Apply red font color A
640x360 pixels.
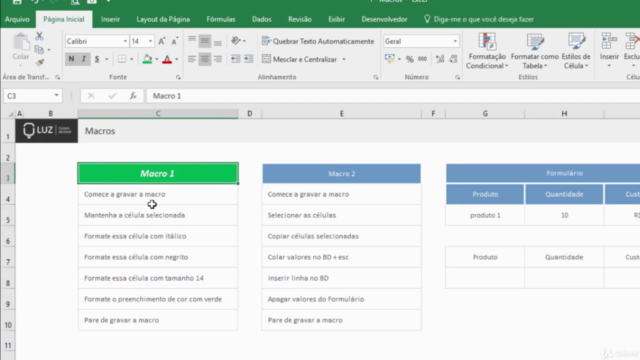[x=167, y=59]
